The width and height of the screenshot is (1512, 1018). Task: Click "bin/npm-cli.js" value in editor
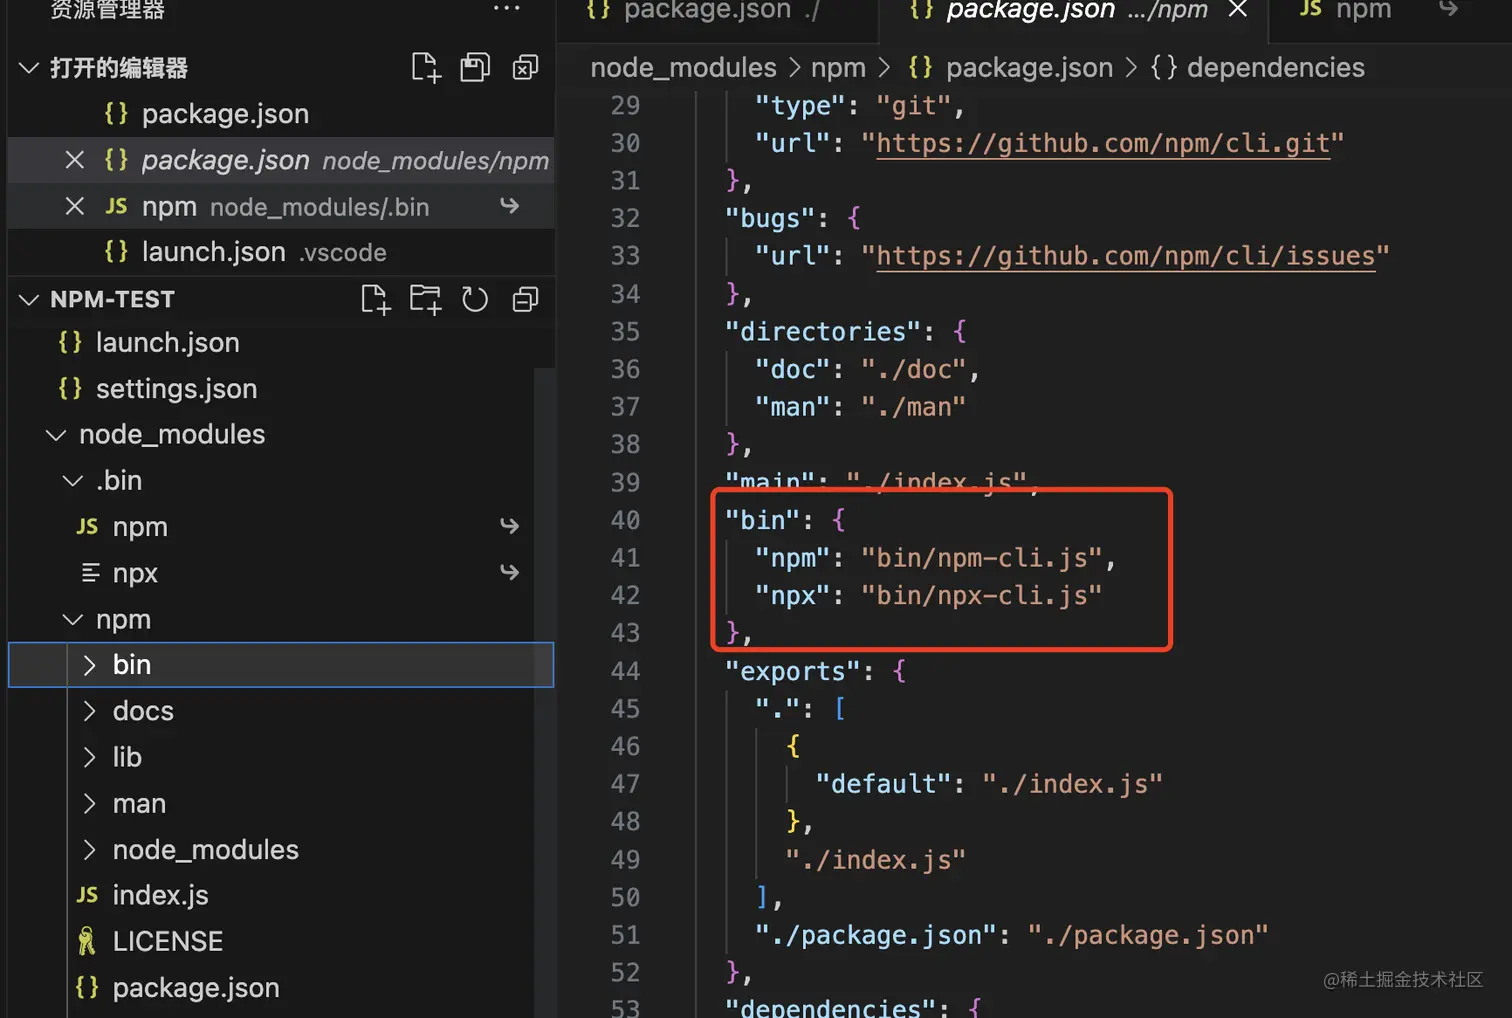coord(982,558)
